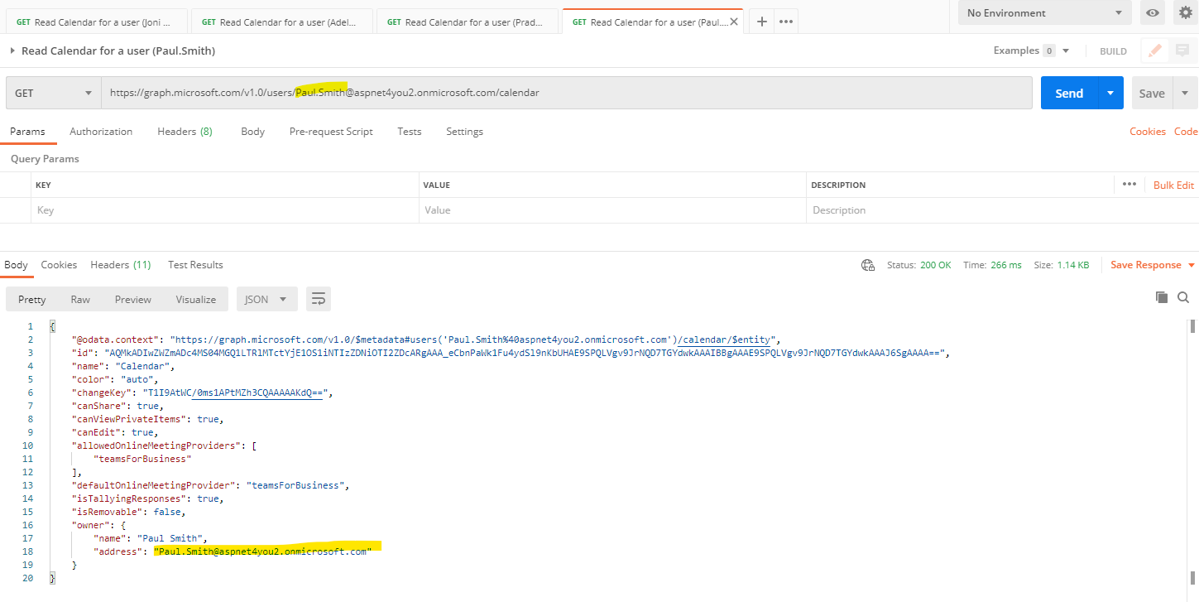Open the No Environment dropdown

point(1045,13)
